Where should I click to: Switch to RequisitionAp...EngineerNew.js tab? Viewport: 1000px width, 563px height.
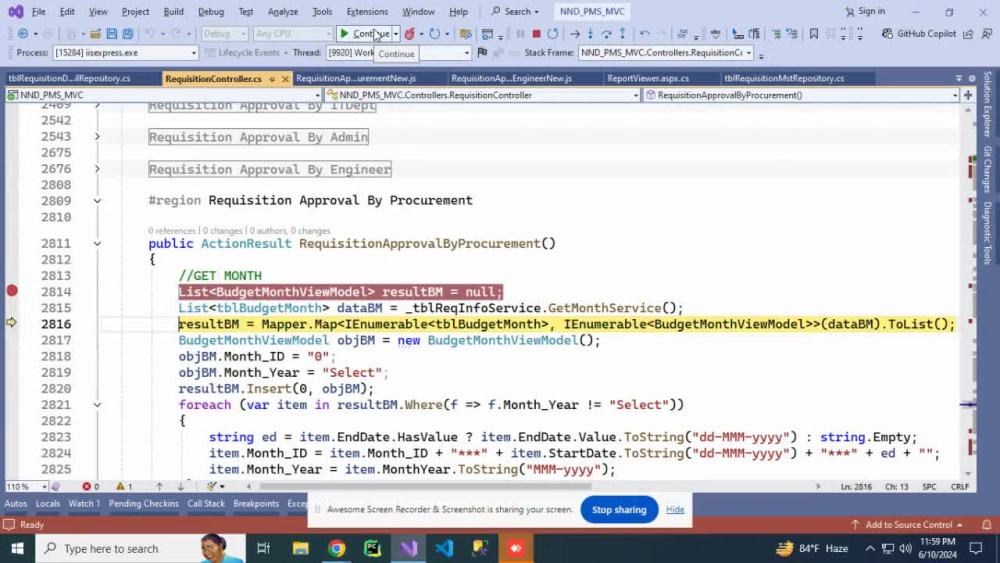point(511,78)
